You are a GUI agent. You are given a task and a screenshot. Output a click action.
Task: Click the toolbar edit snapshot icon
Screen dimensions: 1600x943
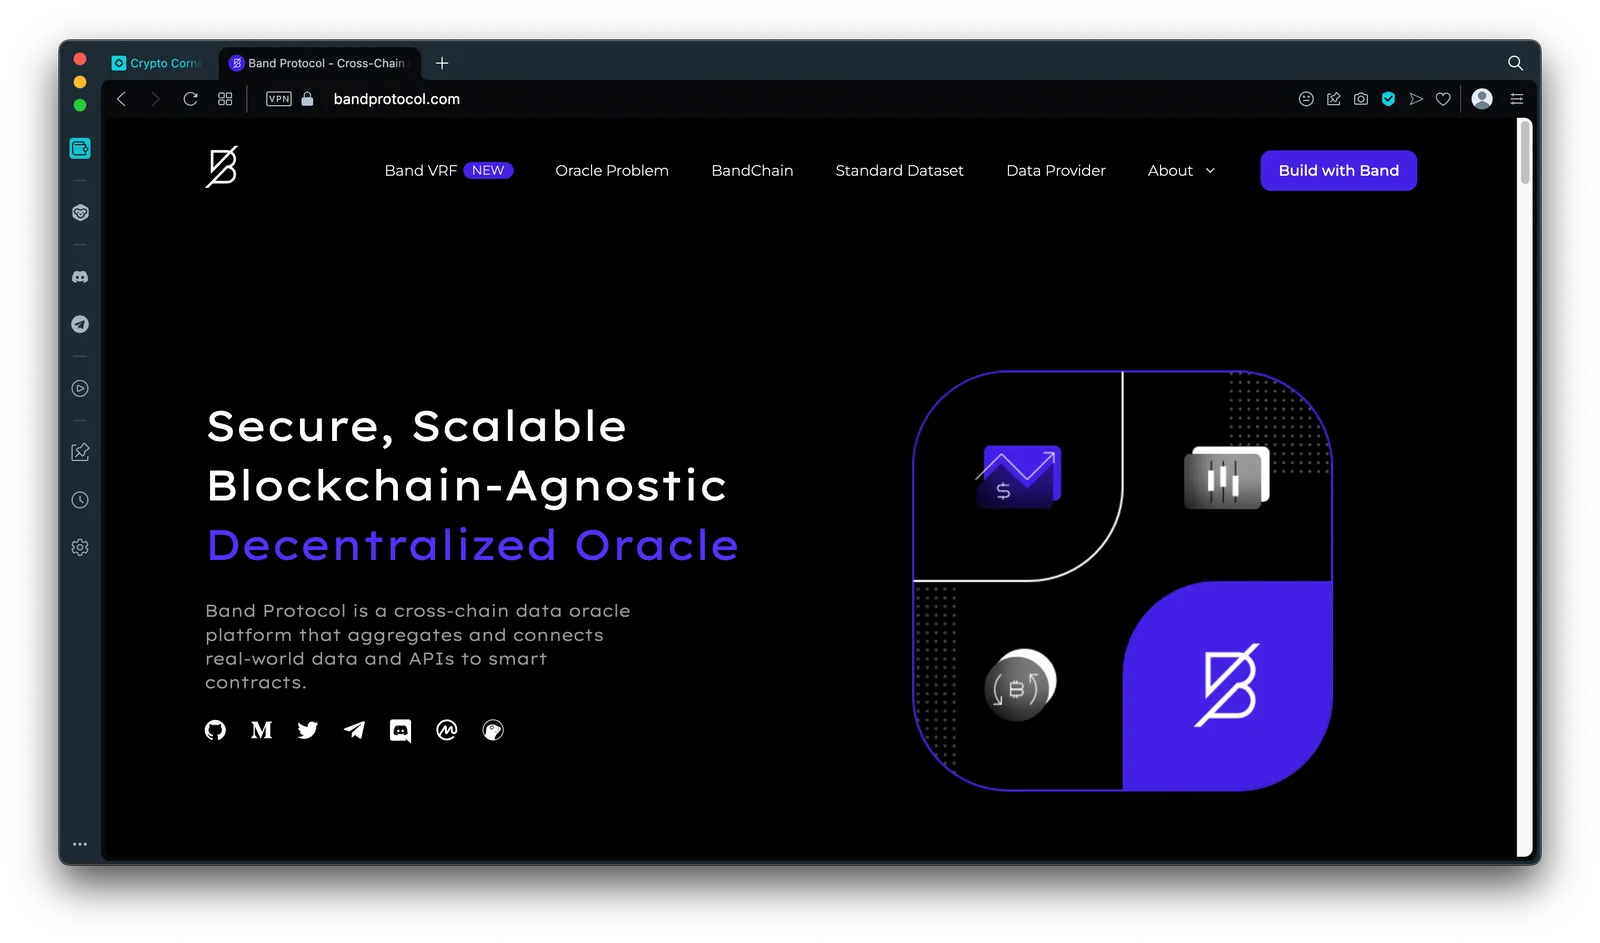[x=1334, y=99]
